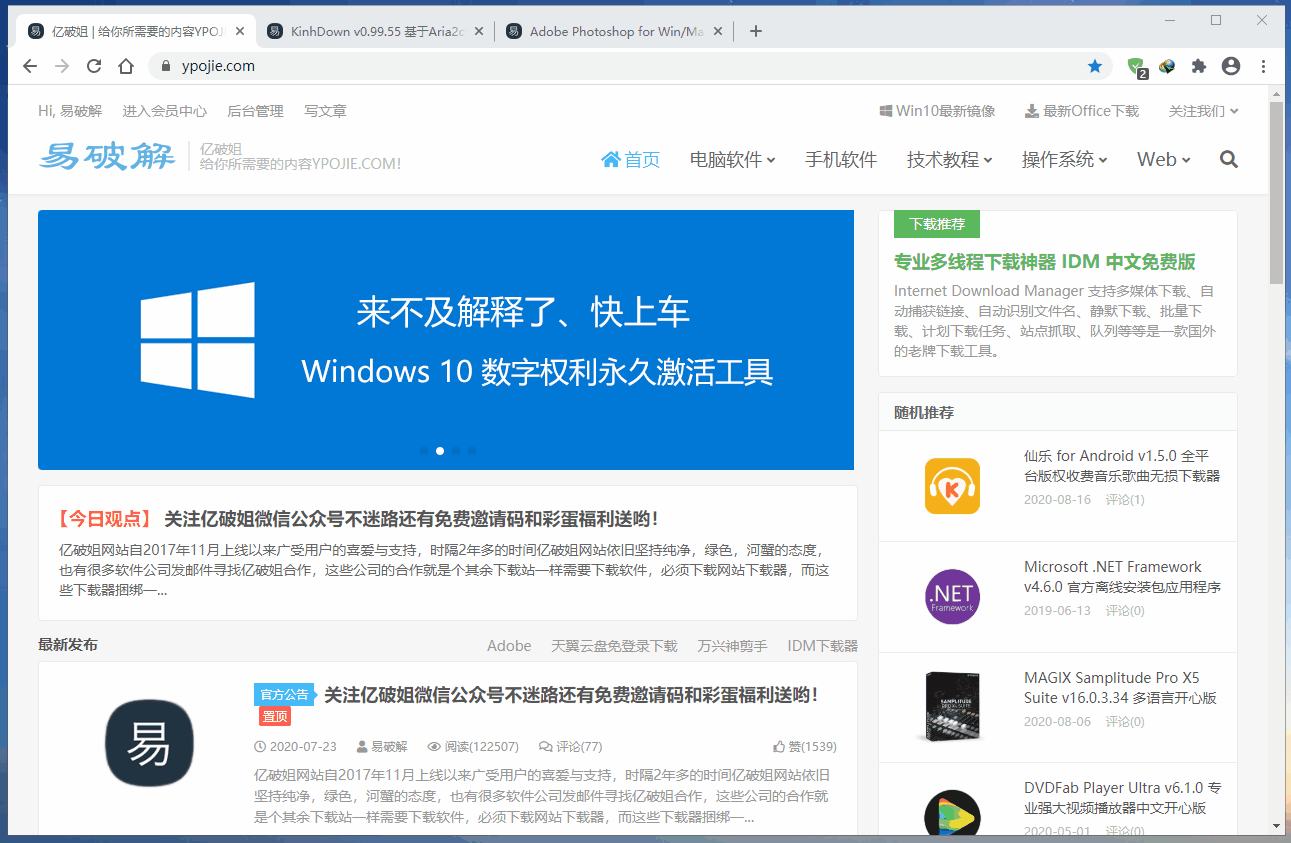
Task: Expand the Web dropdown menu
Action: click(1163, 159)
